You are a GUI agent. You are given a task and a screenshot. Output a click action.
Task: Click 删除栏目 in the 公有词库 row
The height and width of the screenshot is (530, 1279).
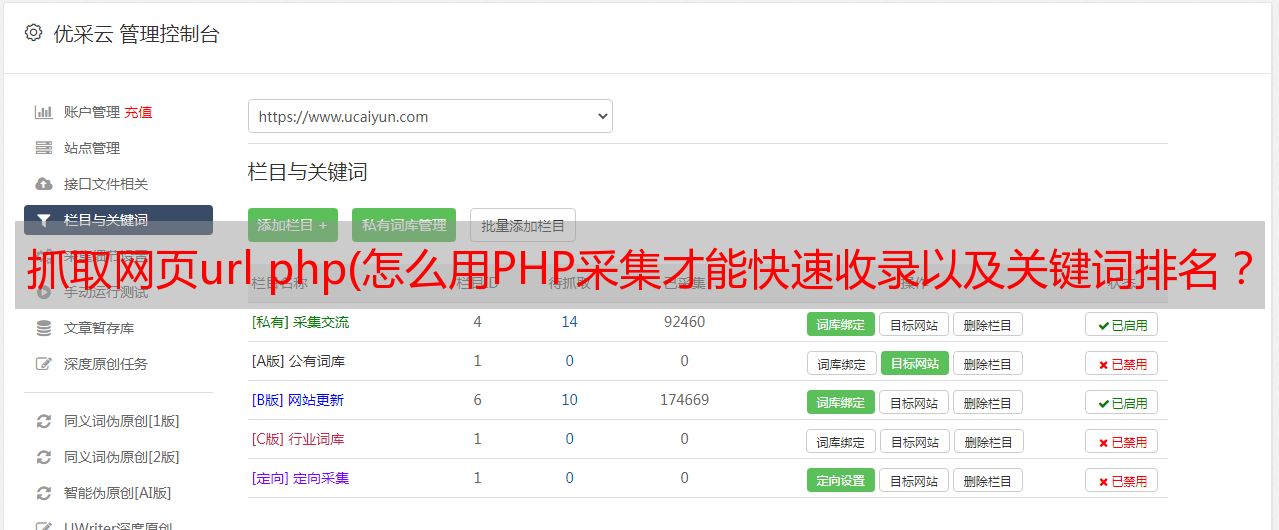pyautogui.click(x=987, y=363)
